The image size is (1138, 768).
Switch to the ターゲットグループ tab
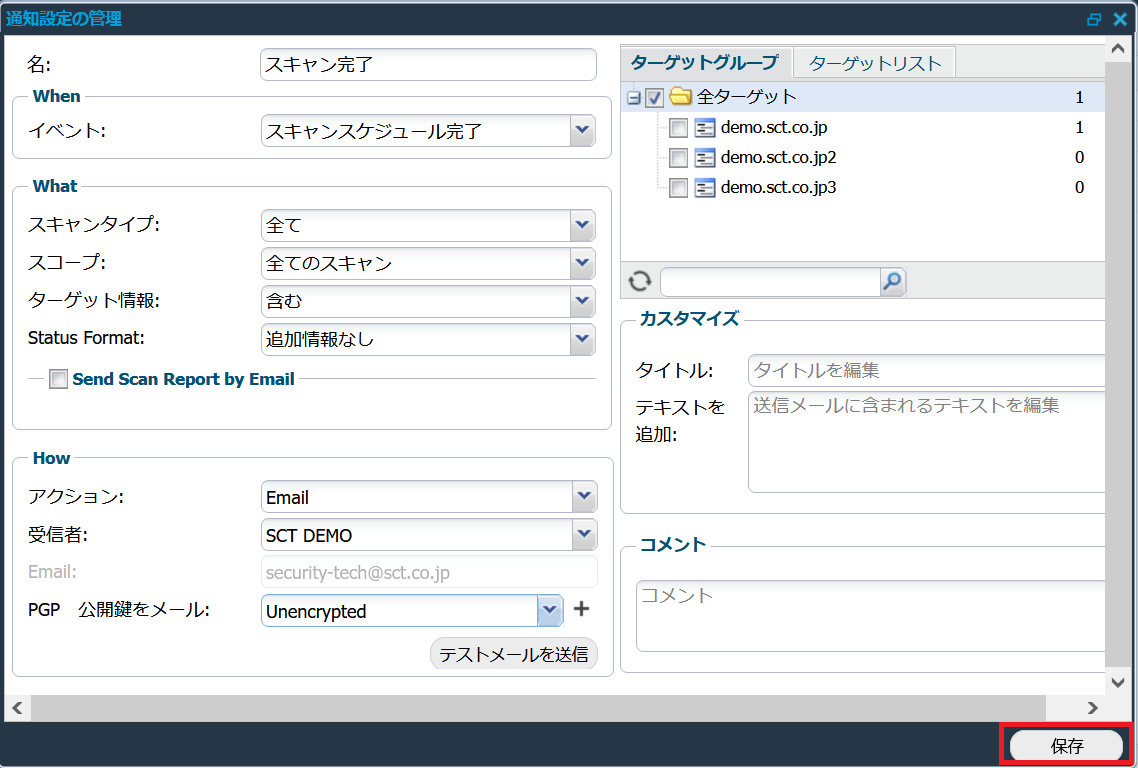[x=705, y=63]
